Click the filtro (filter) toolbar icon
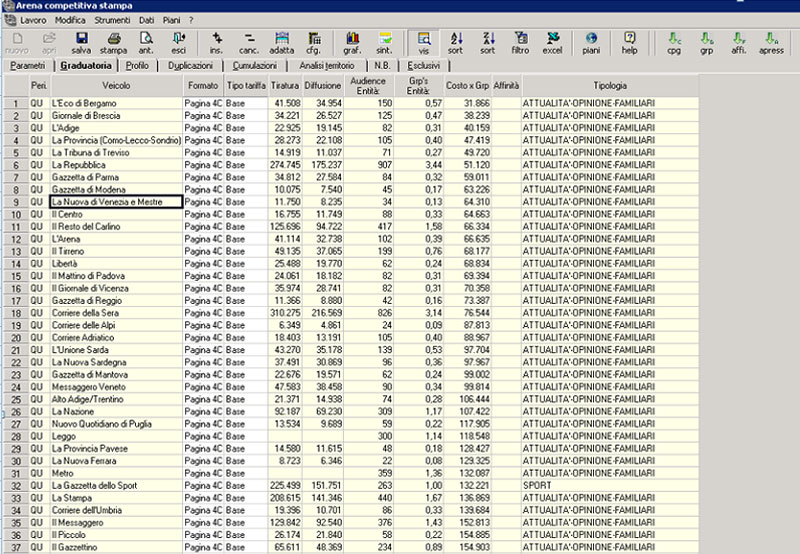Image resolution: width=800 pixels, height=554 pixels. coord(520,42)
